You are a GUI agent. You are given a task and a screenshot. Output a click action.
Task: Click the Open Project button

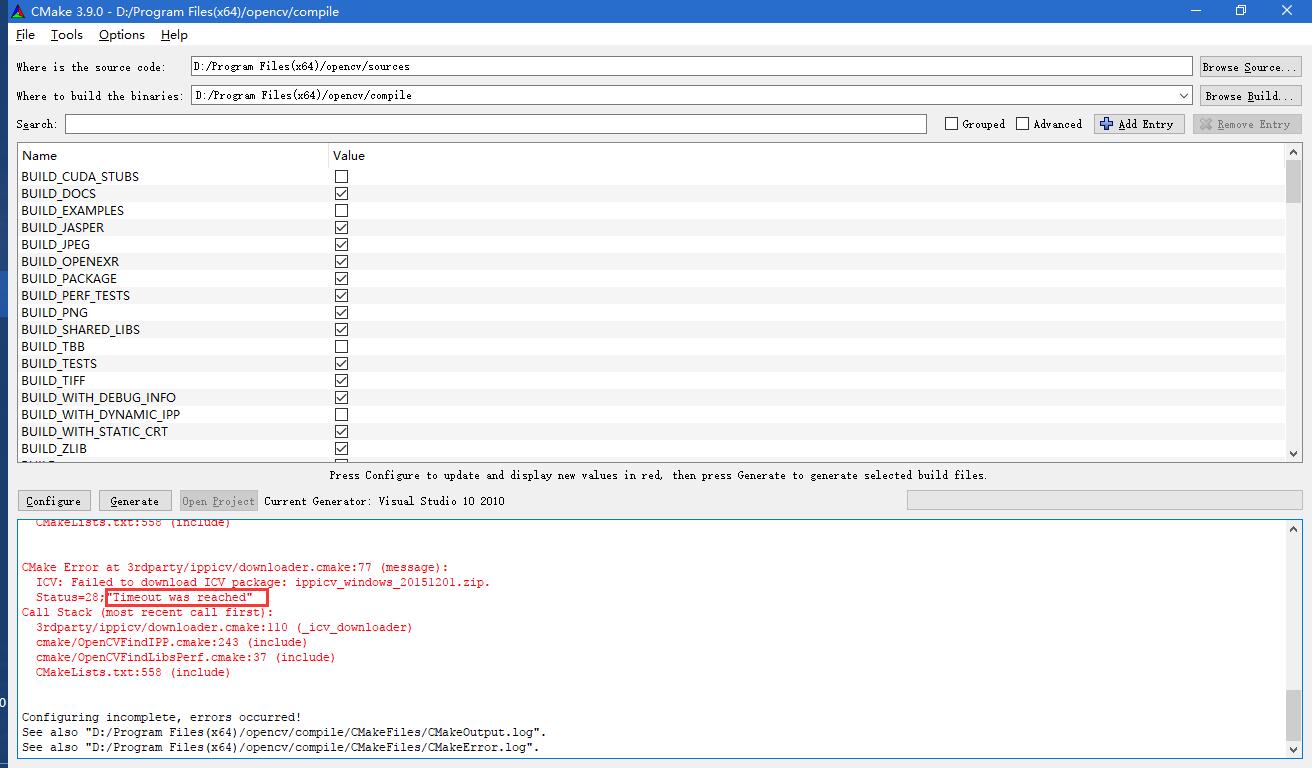(218, 501)
